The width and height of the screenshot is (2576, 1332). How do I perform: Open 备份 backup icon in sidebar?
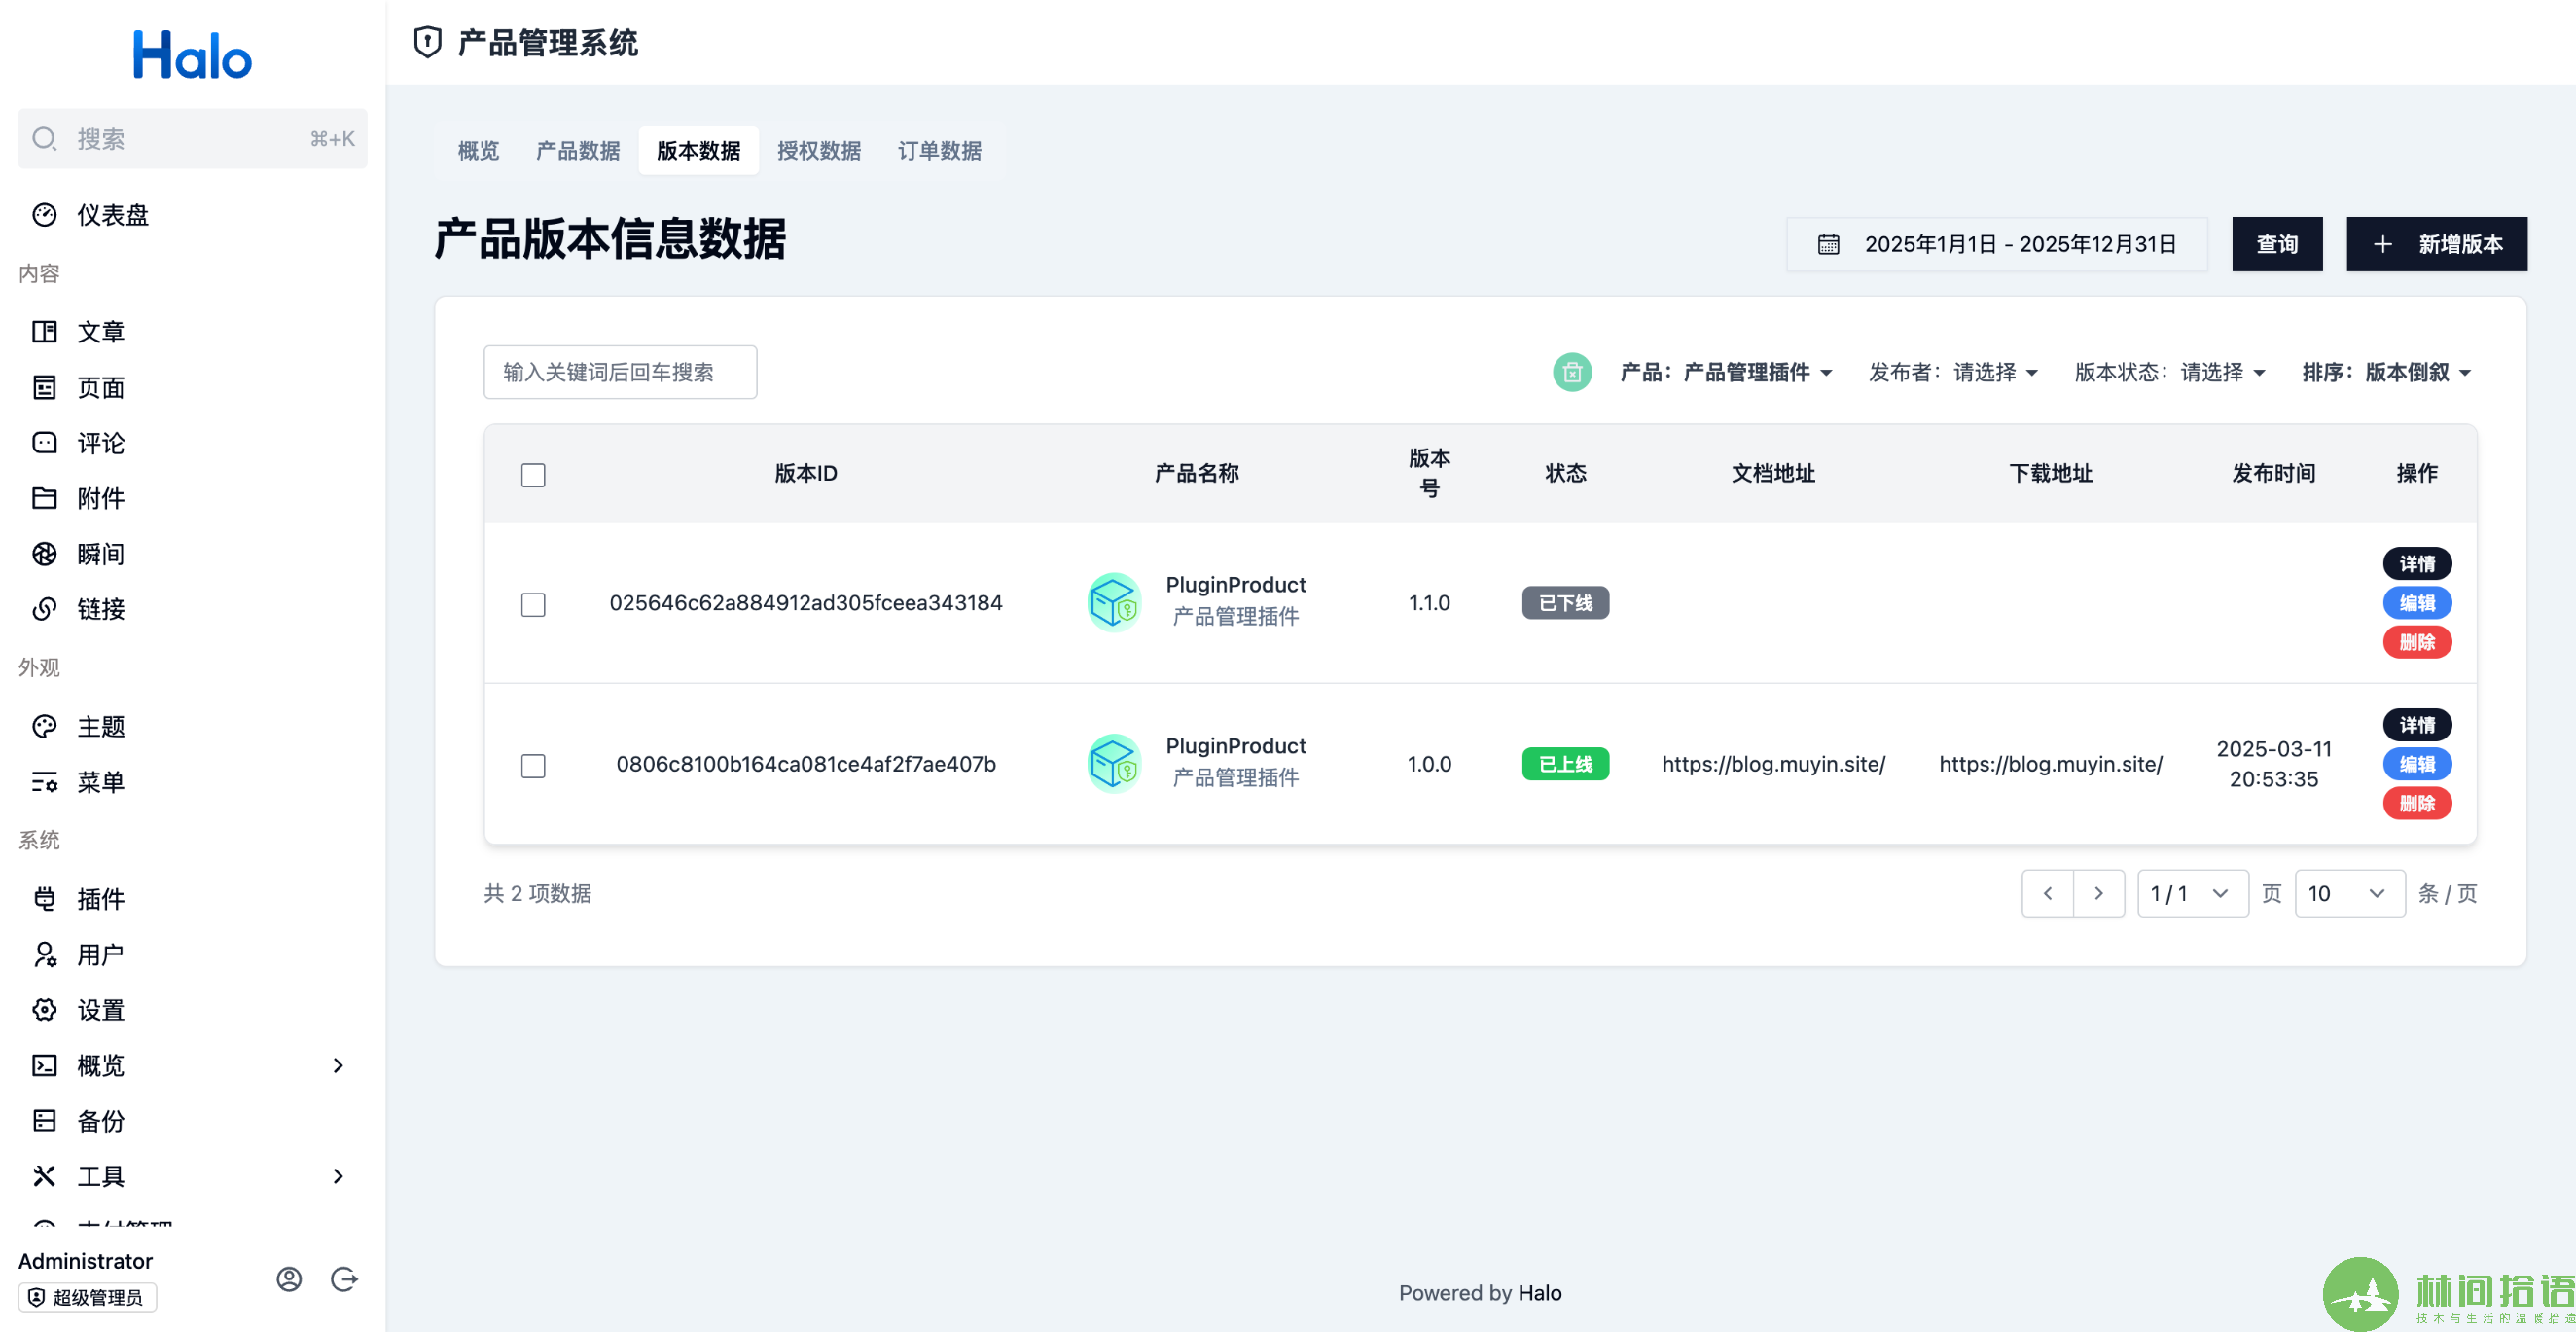point(44,1121)
